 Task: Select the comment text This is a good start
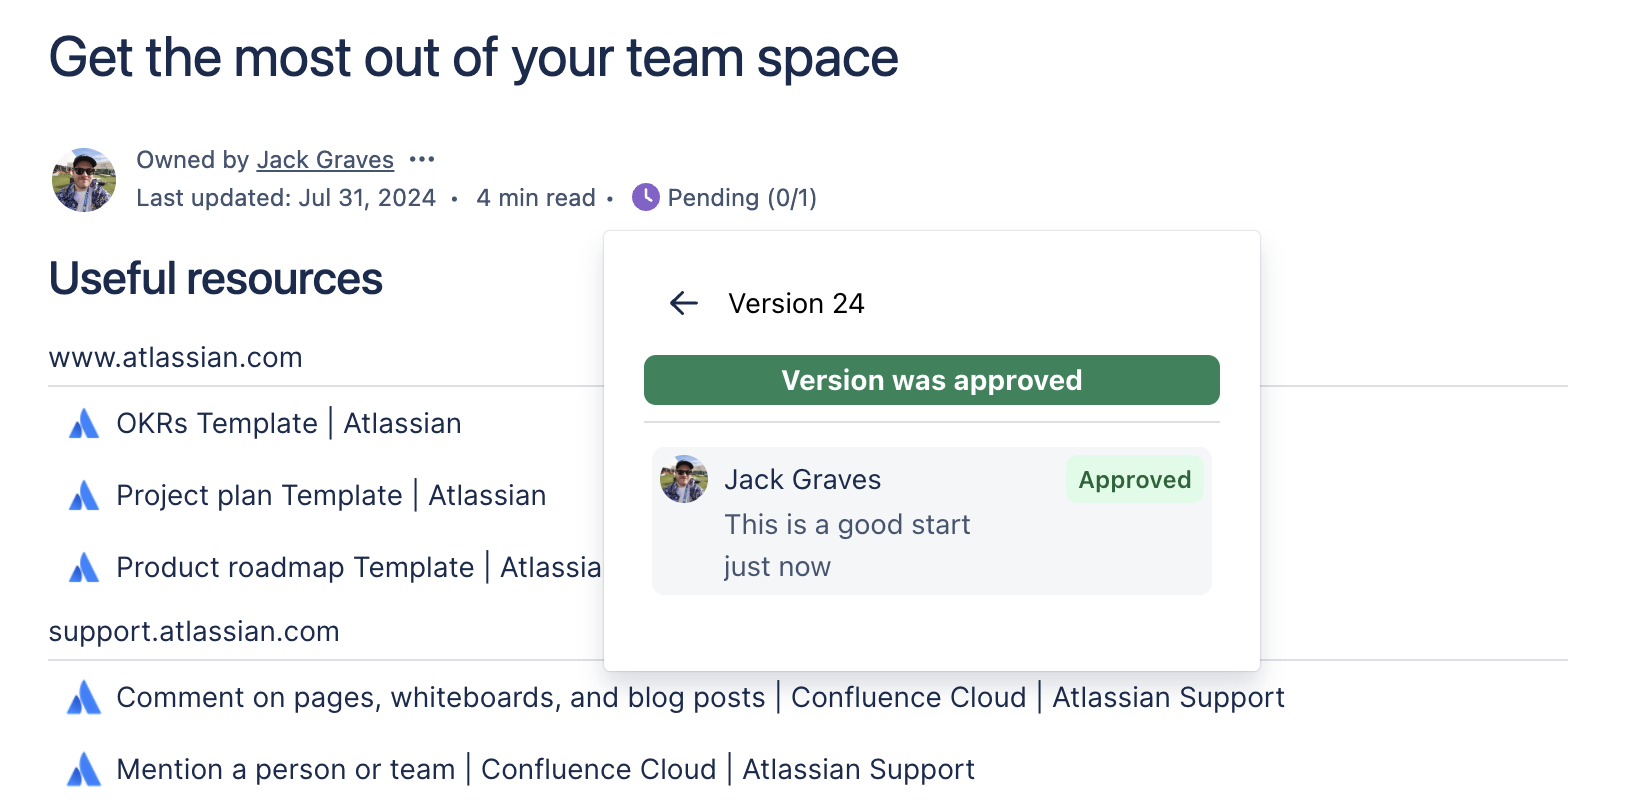[x=846, y=524]
